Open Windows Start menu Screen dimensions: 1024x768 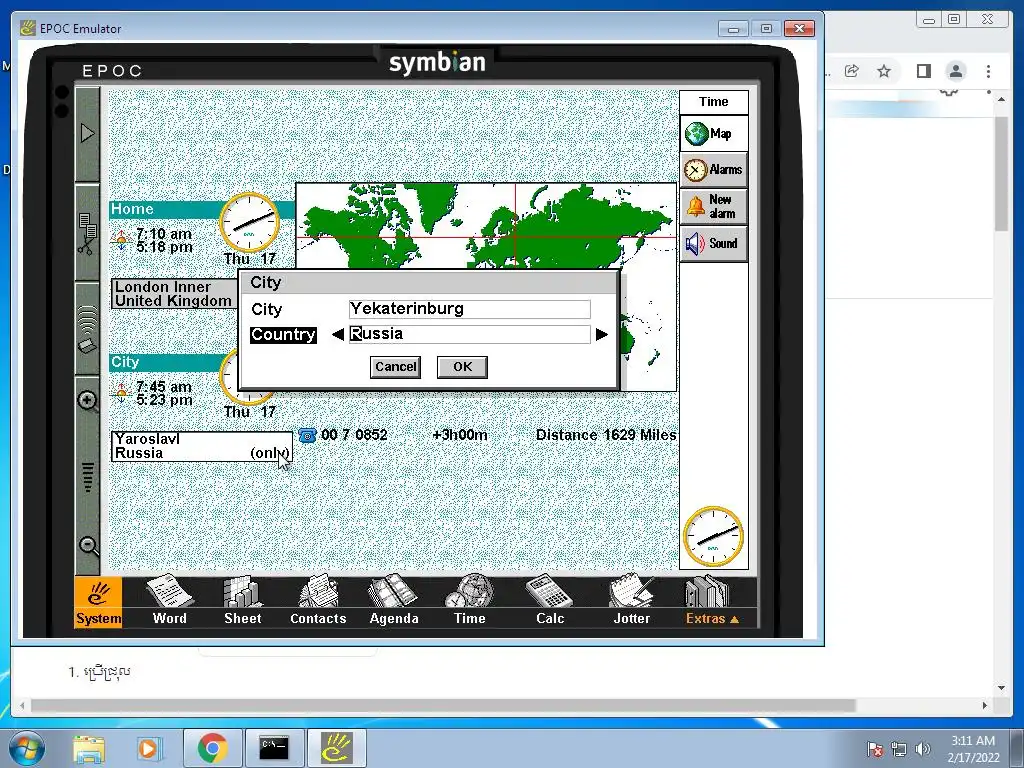coord(27,748)
